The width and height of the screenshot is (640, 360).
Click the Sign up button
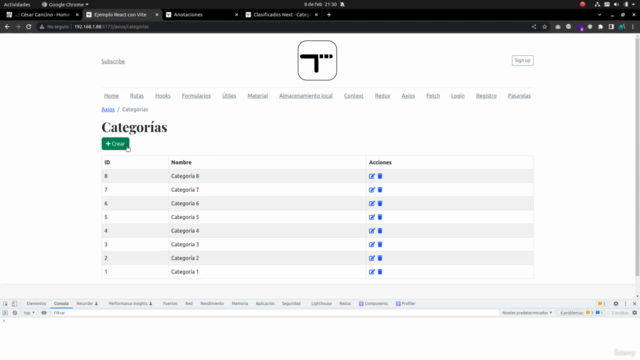coord(522,60)
